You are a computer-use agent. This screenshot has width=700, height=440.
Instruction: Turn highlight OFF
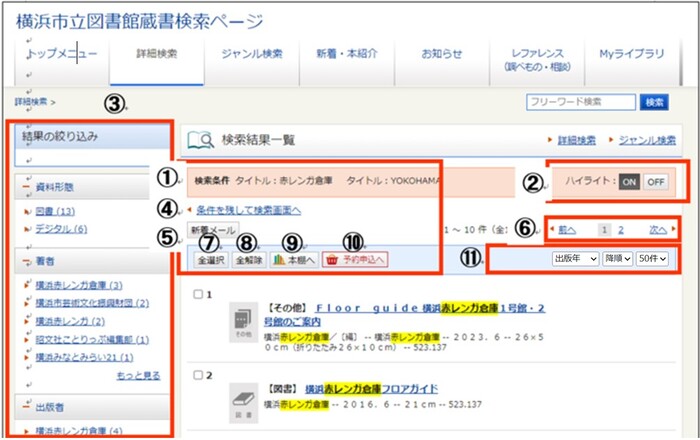click(x=654, y=181)
